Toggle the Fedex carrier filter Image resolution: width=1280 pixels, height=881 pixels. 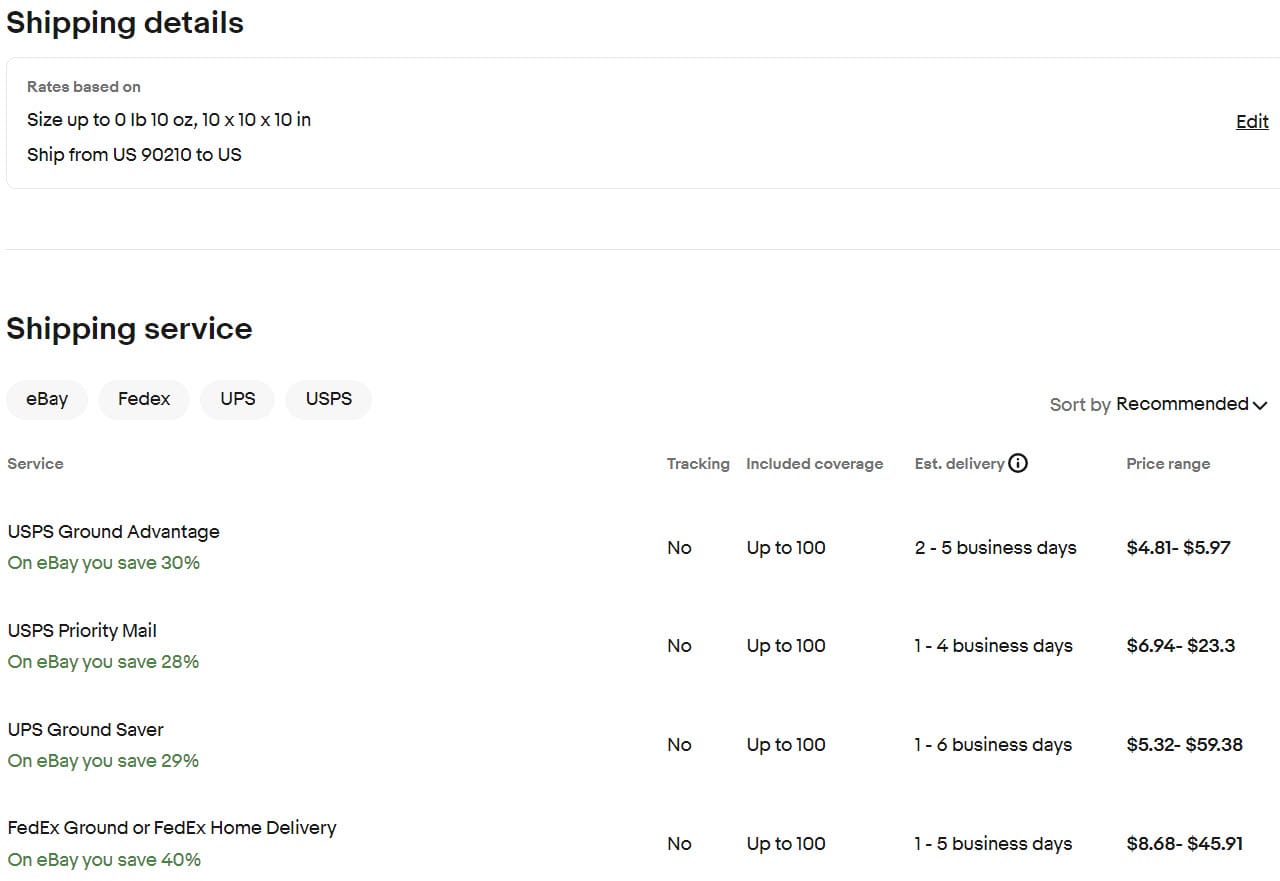144,399
